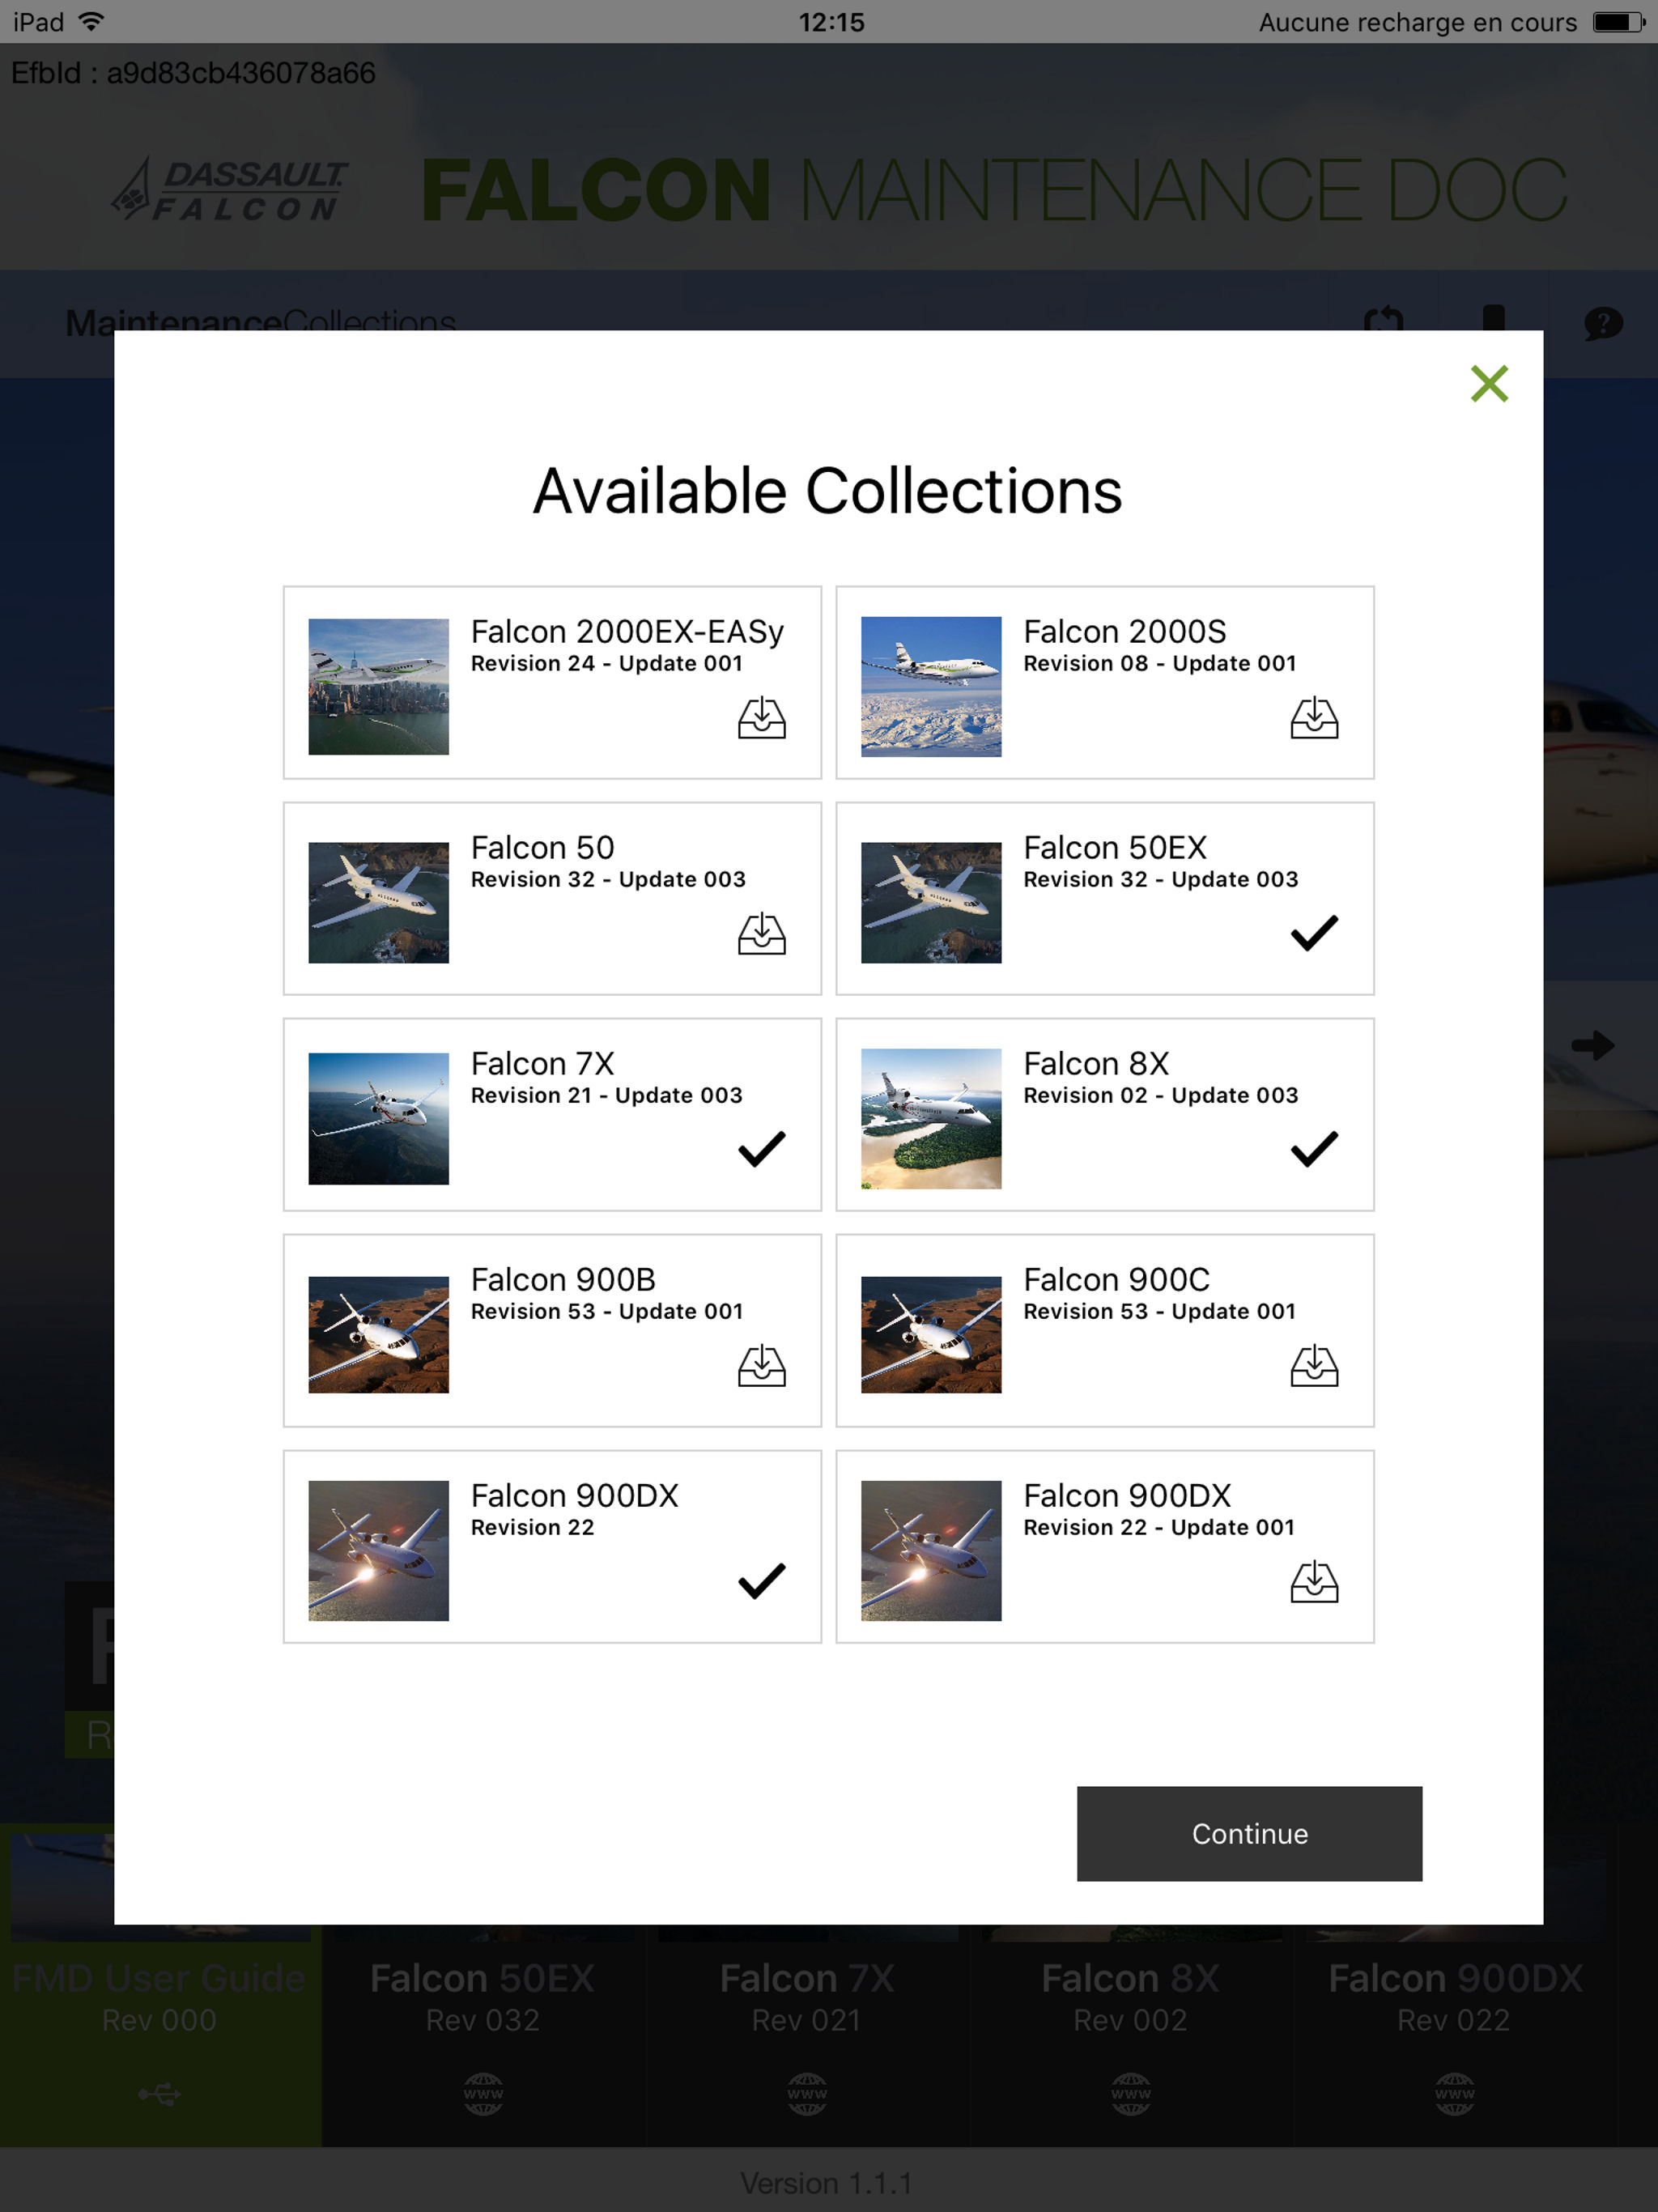1658x2212 pixels.
Task: Toggle the Falcon 50EX checkmark
Action: coord(1313,933)
